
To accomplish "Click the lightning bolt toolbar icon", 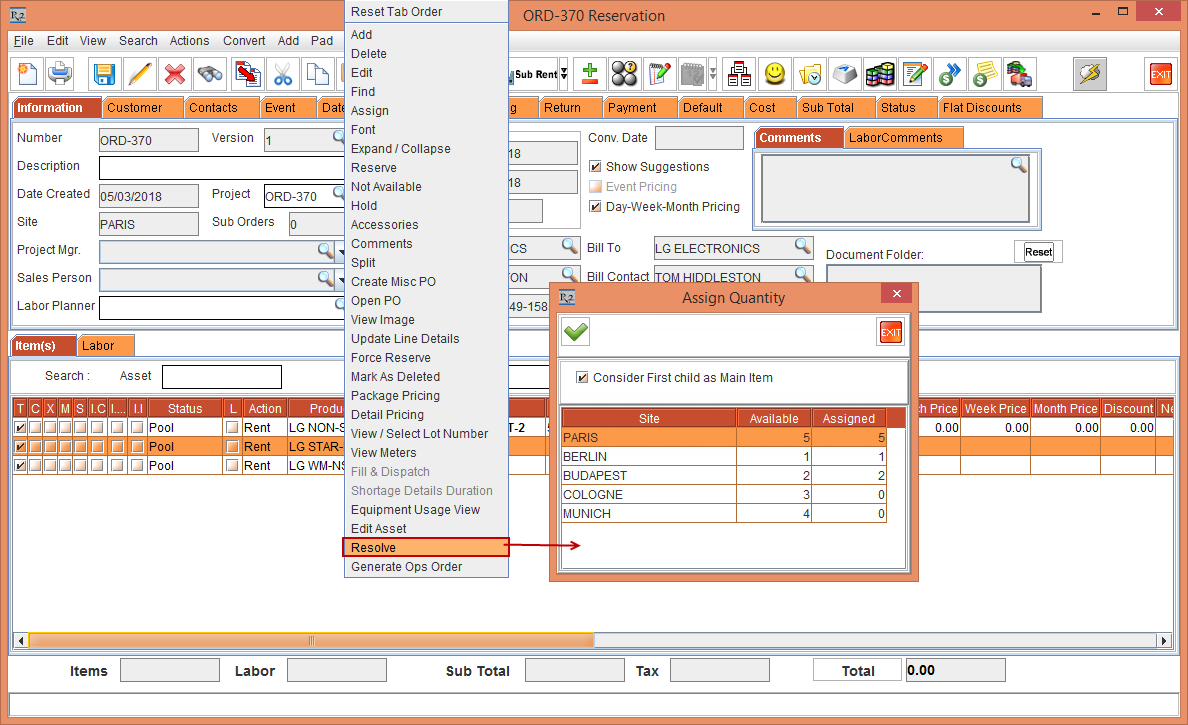I will pyautogui.click(x=1090, y=74).
